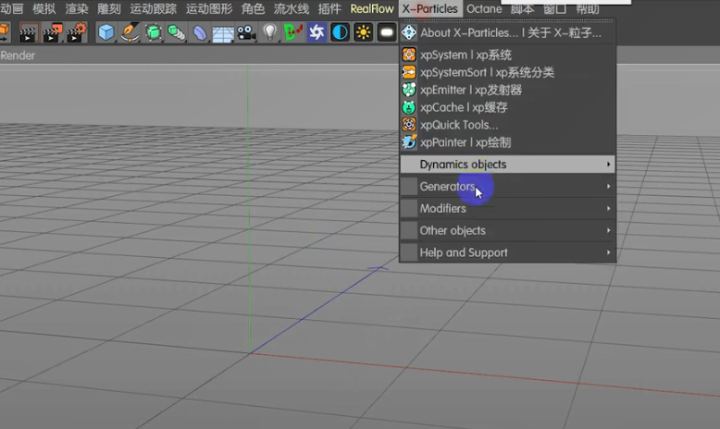This screenshot has width=720, height=429.
Task: Open the 流水线 pipeline menu
Action: point(292,9)
